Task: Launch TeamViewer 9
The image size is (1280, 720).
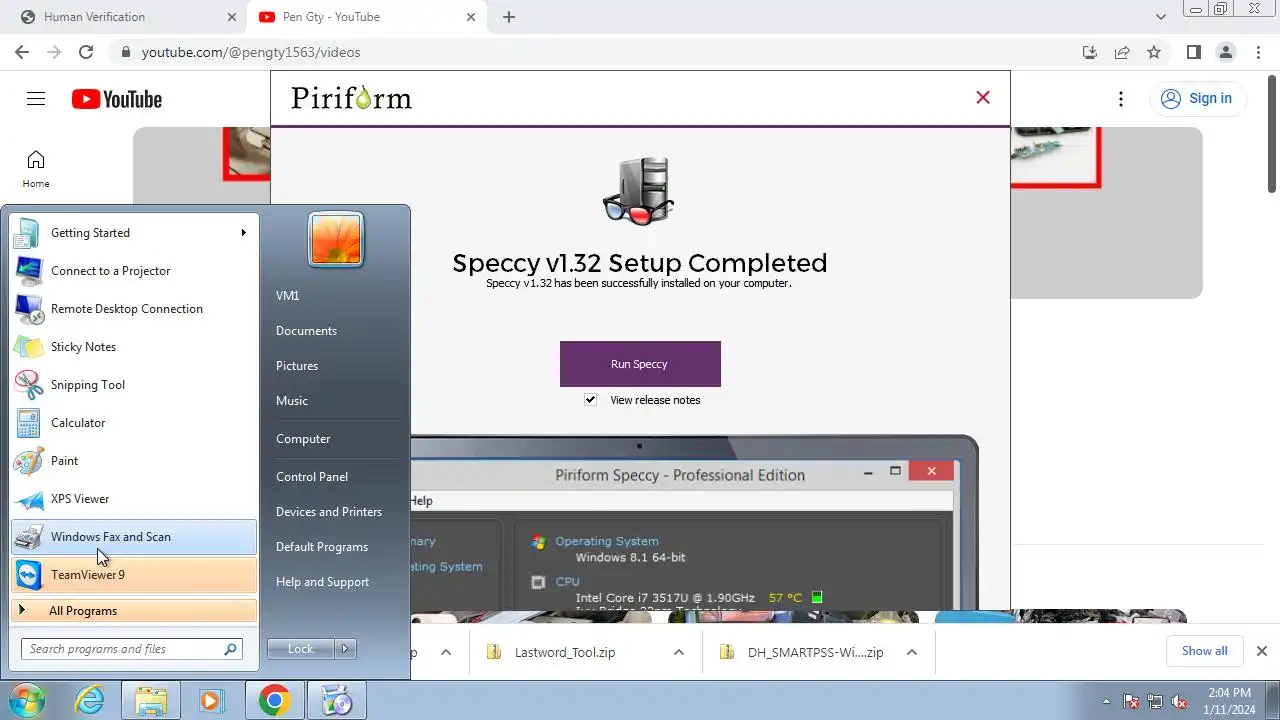Action: (x=134, y=575)
